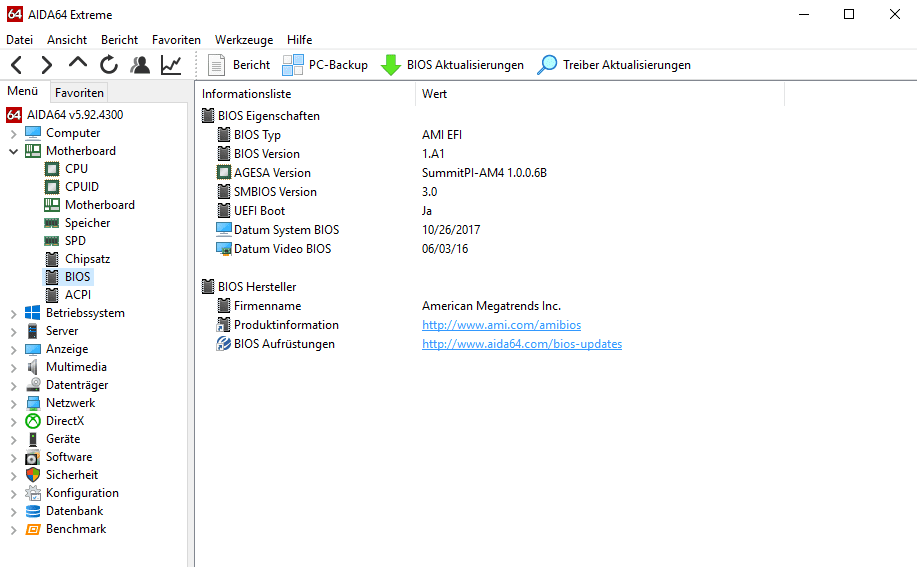Expand the DirectX tree node
Viewport: 917px width, 567px height.
click(x=13, y=422)
